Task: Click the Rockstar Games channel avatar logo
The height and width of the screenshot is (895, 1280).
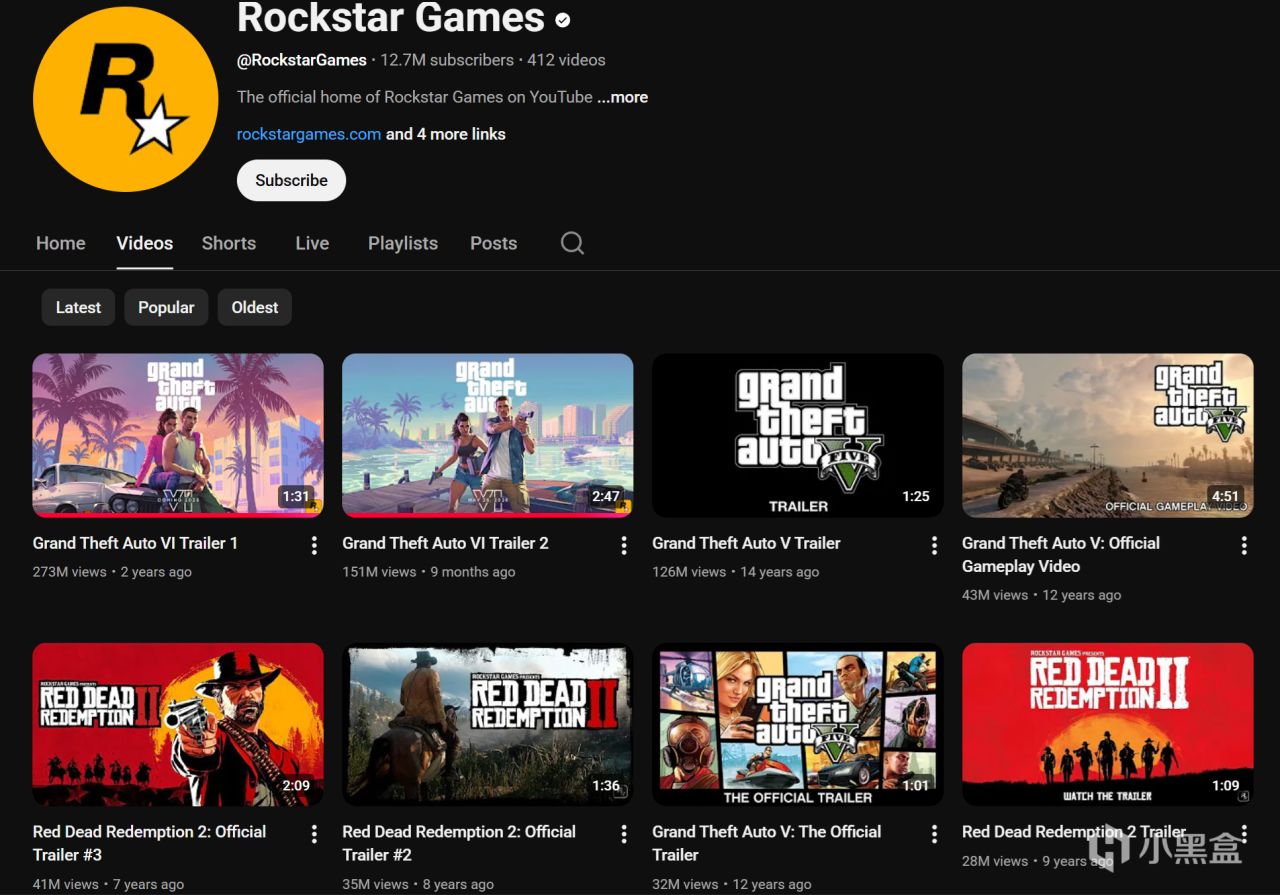Action: click(126, 99)
